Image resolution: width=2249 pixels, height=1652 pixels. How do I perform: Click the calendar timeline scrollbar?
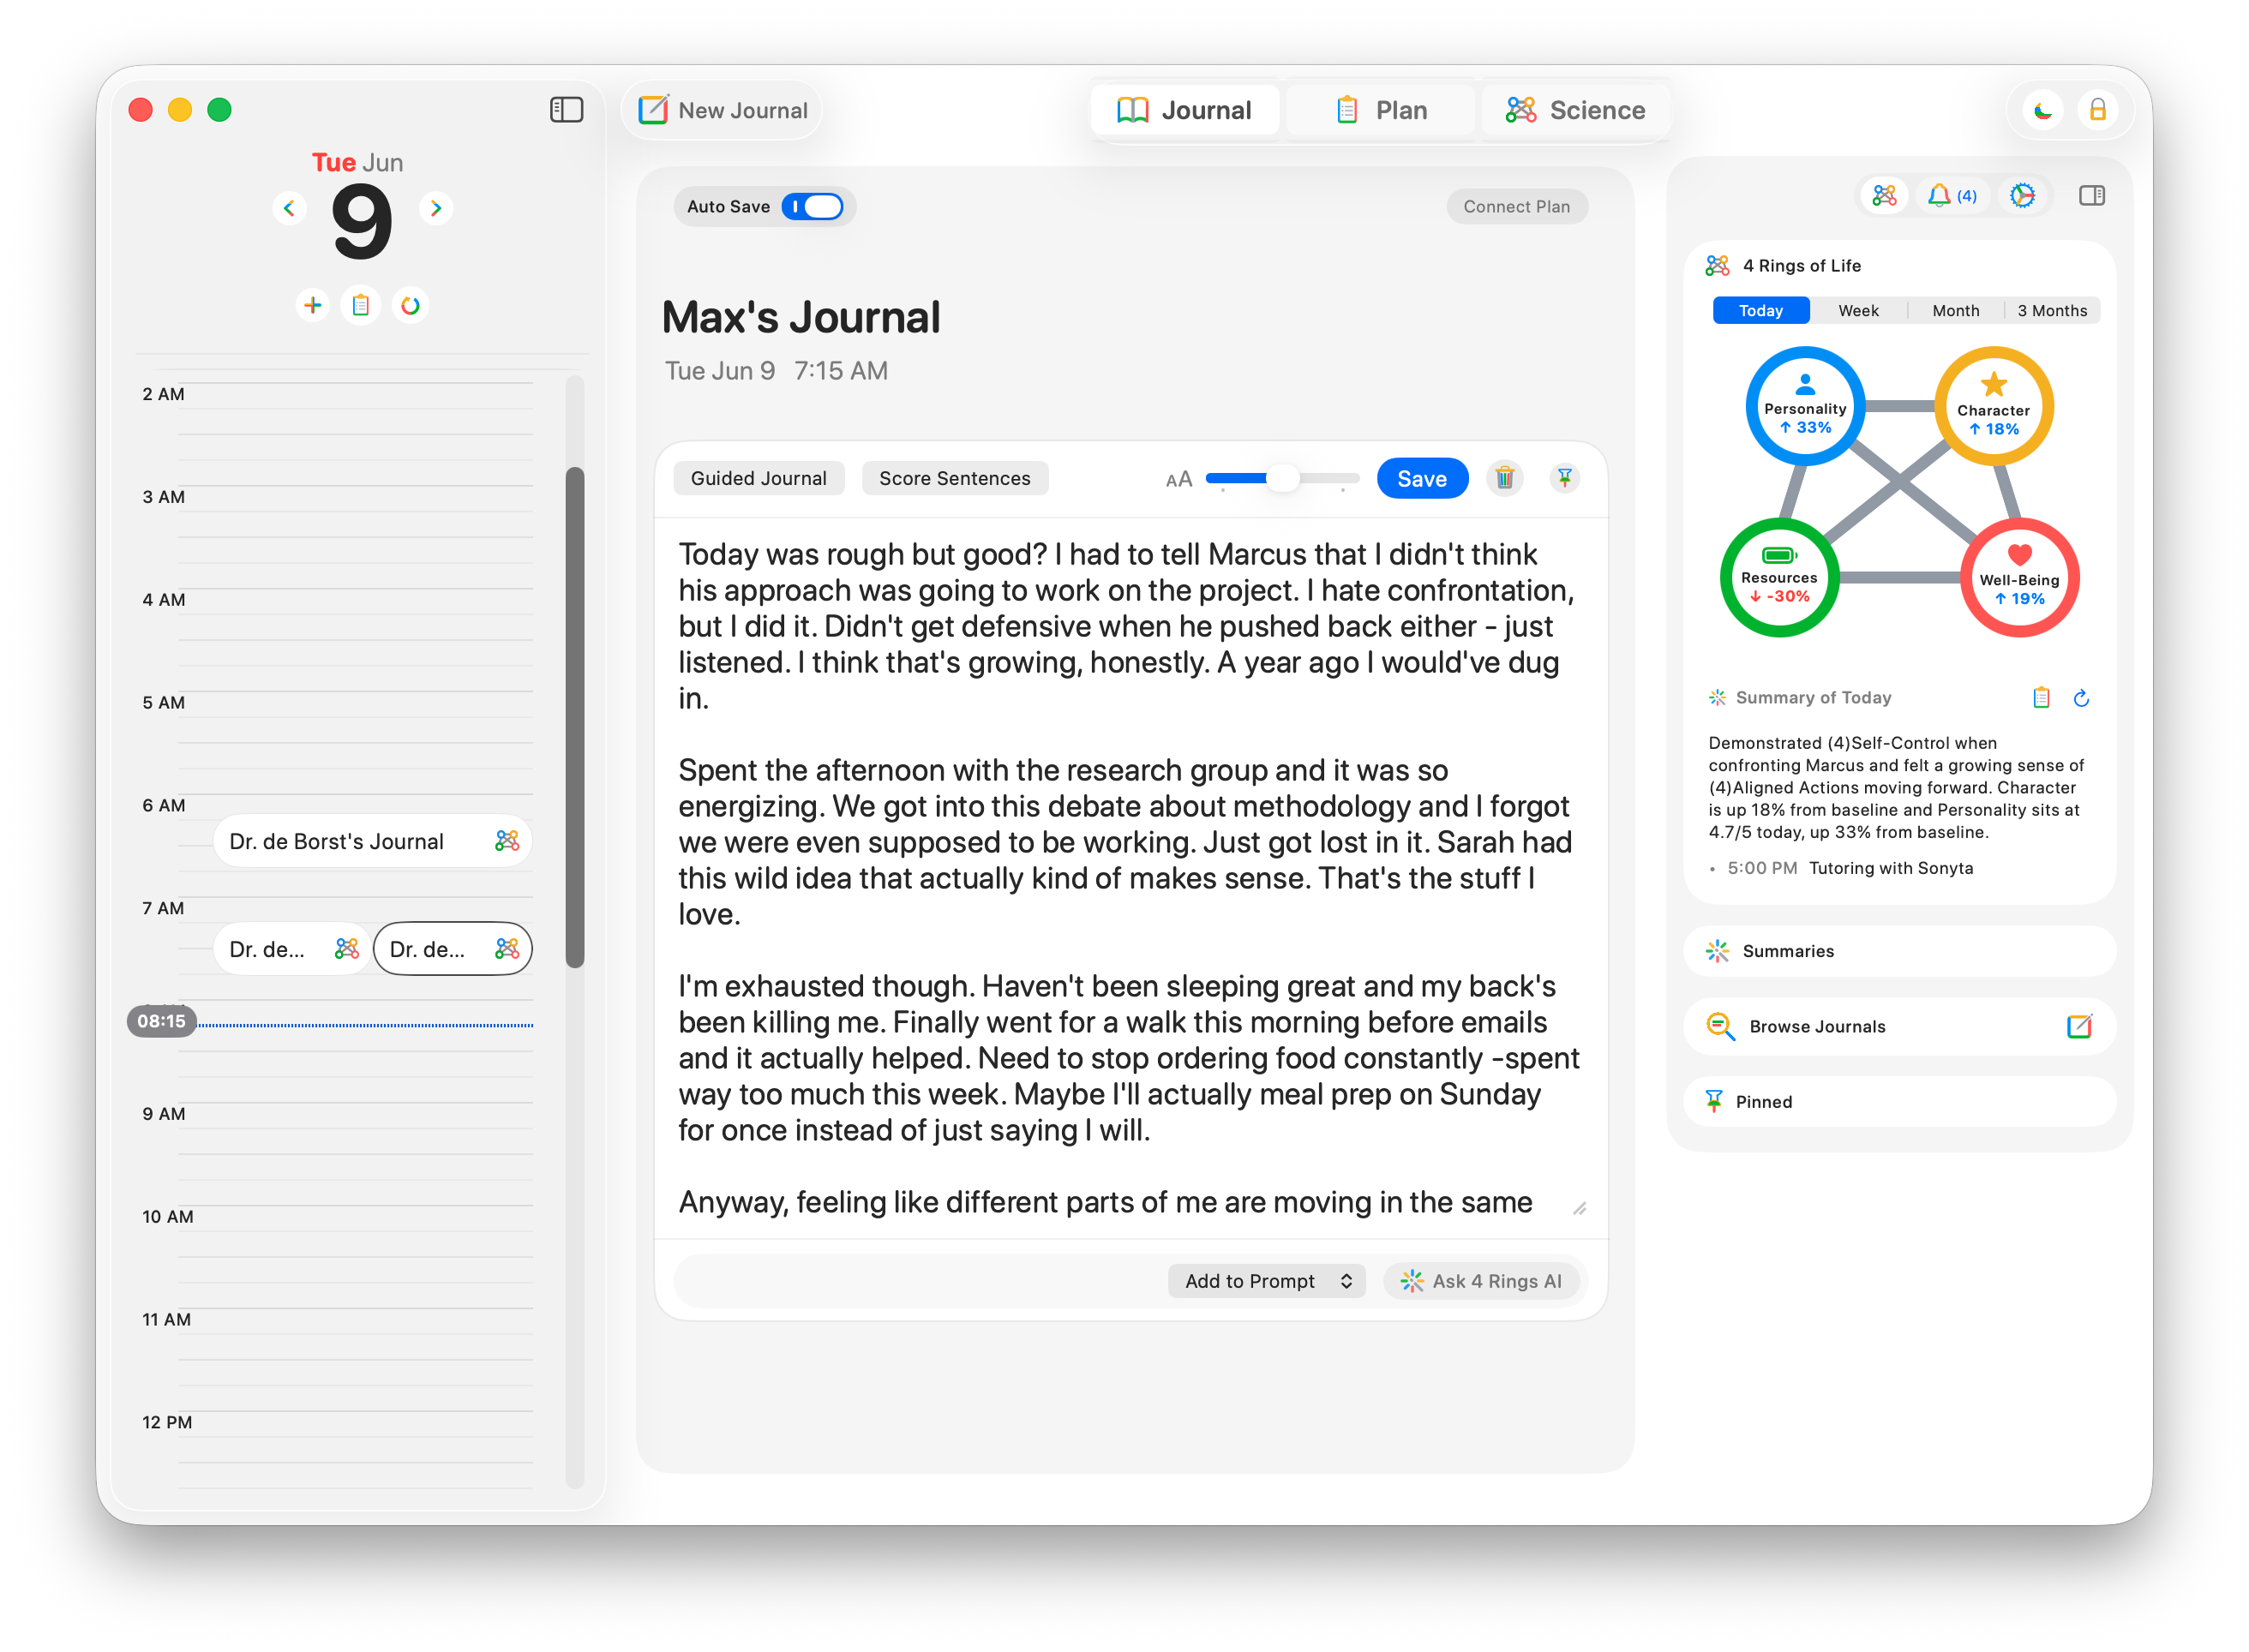pos(574,716)
